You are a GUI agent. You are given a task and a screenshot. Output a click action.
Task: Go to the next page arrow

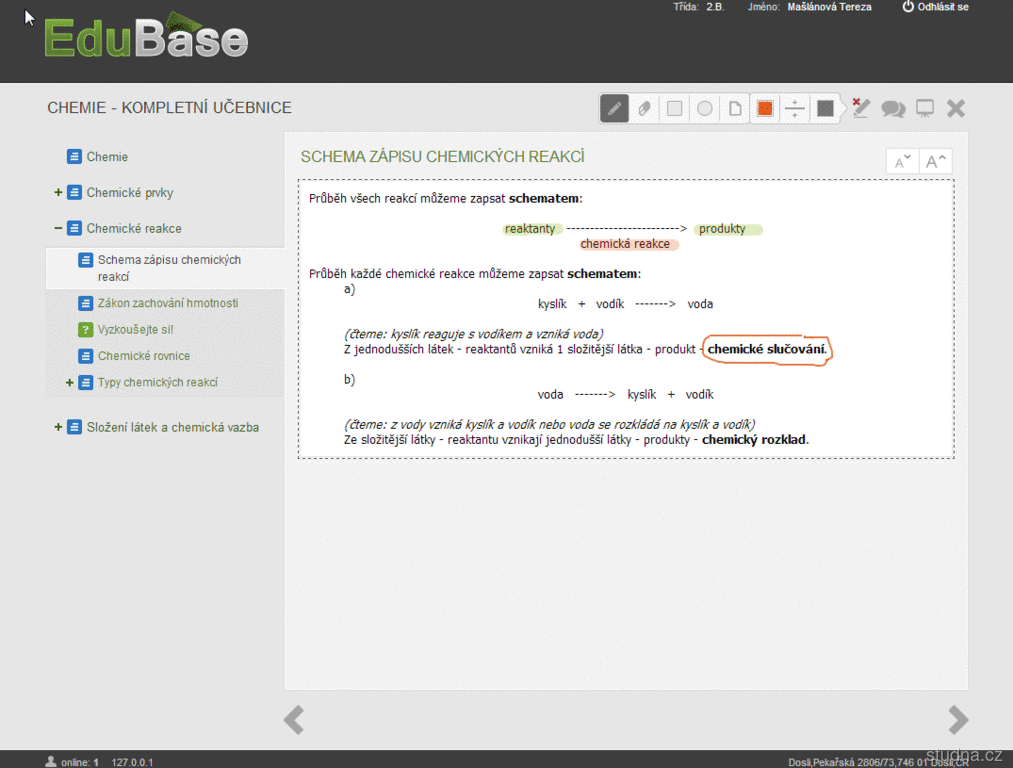[958, 720]
